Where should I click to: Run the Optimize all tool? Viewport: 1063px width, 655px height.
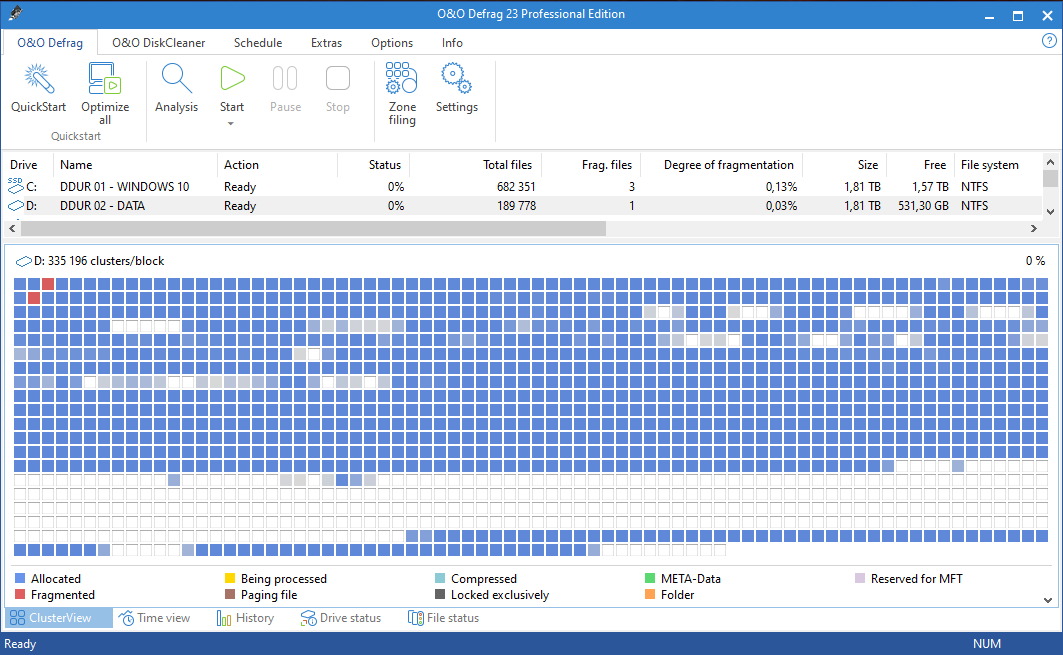[x=105, y=80]
